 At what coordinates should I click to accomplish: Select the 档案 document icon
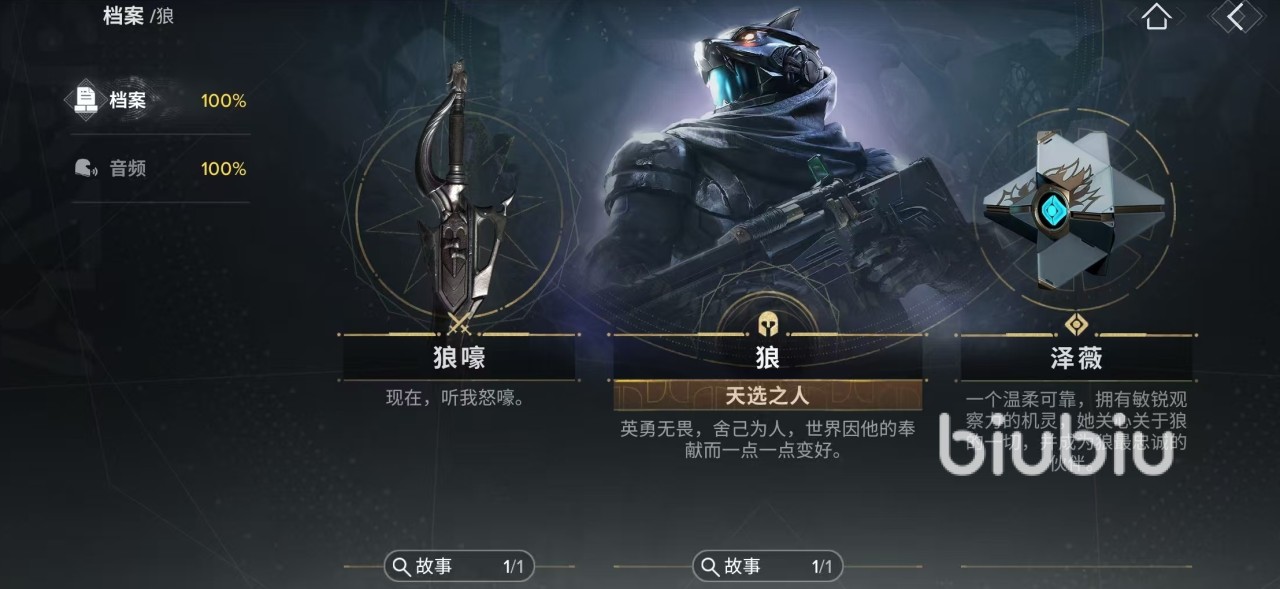click(x=87, y=100)
